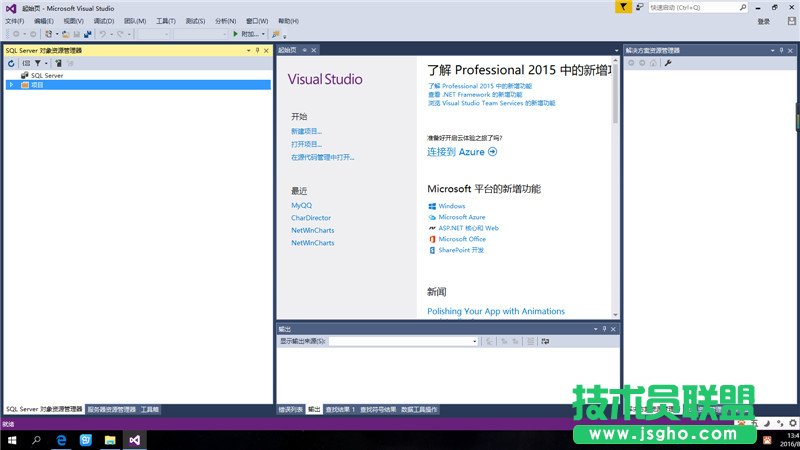Viewport: 800px width, 450px height.
Task: Switch to the 工具箱 tab
Action: [149, 409]
